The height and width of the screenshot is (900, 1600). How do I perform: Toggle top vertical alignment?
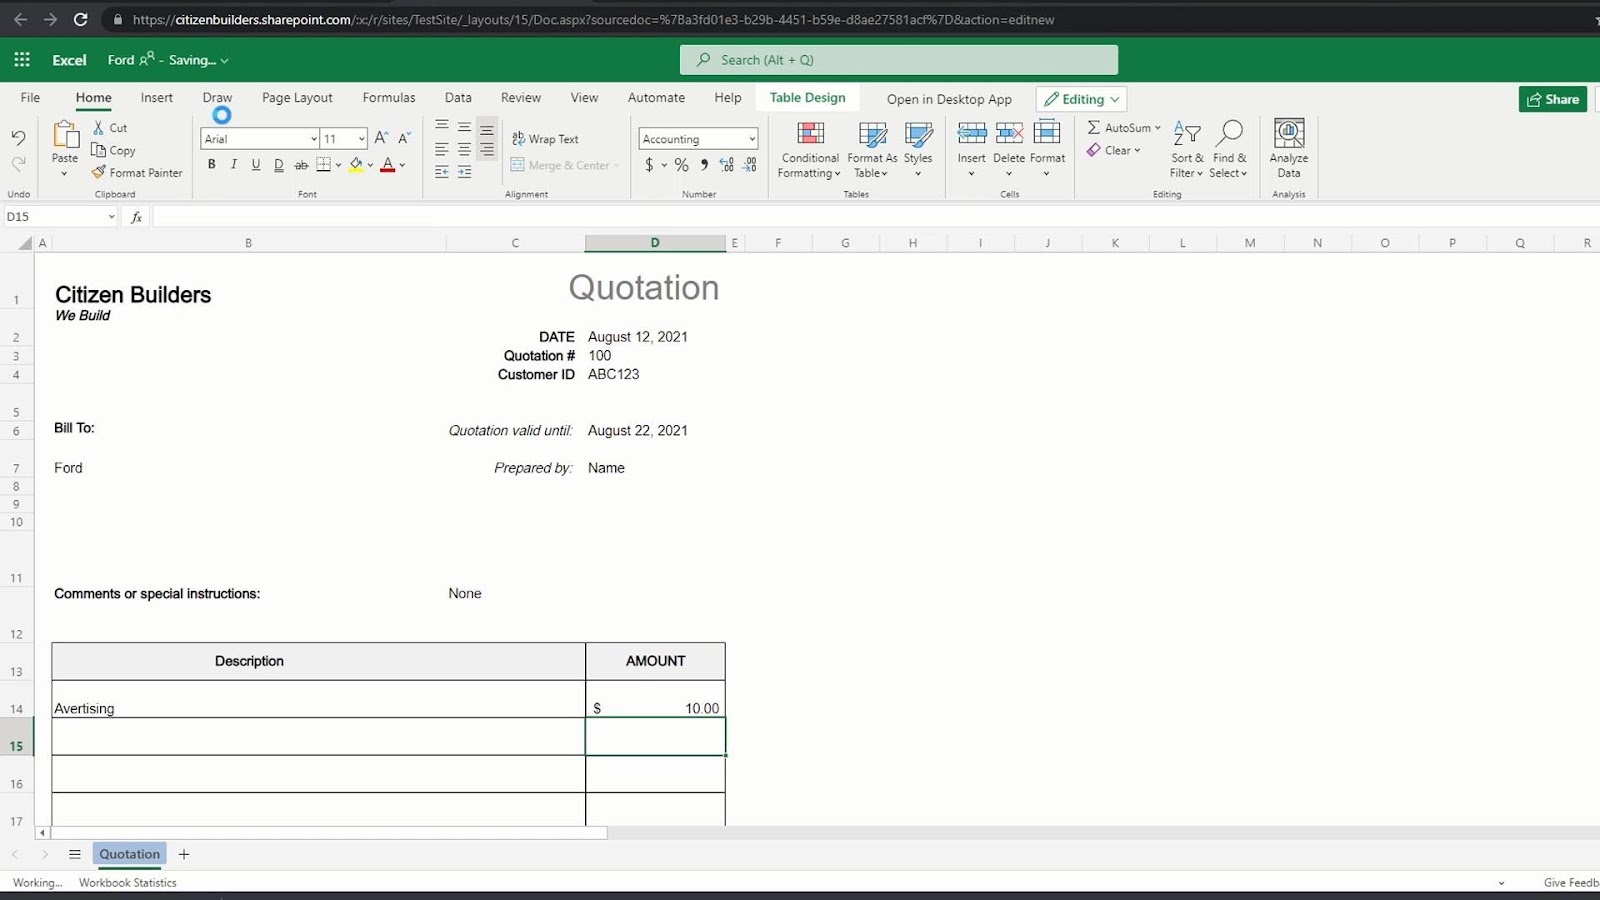[442, 126]
